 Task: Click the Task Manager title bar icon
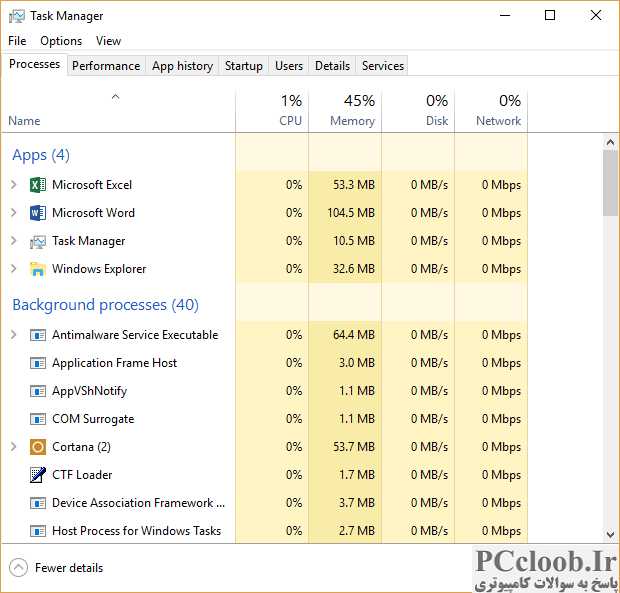pyautogui.click(x=17, y=16)
